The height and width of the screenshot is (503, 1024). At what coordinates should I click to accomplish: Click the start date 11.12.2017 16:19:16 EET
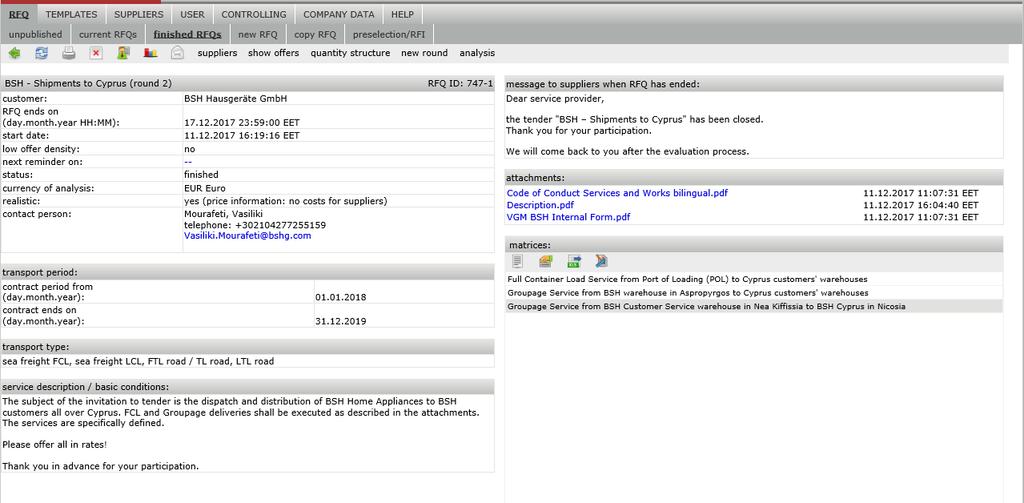tap(242, 136)
